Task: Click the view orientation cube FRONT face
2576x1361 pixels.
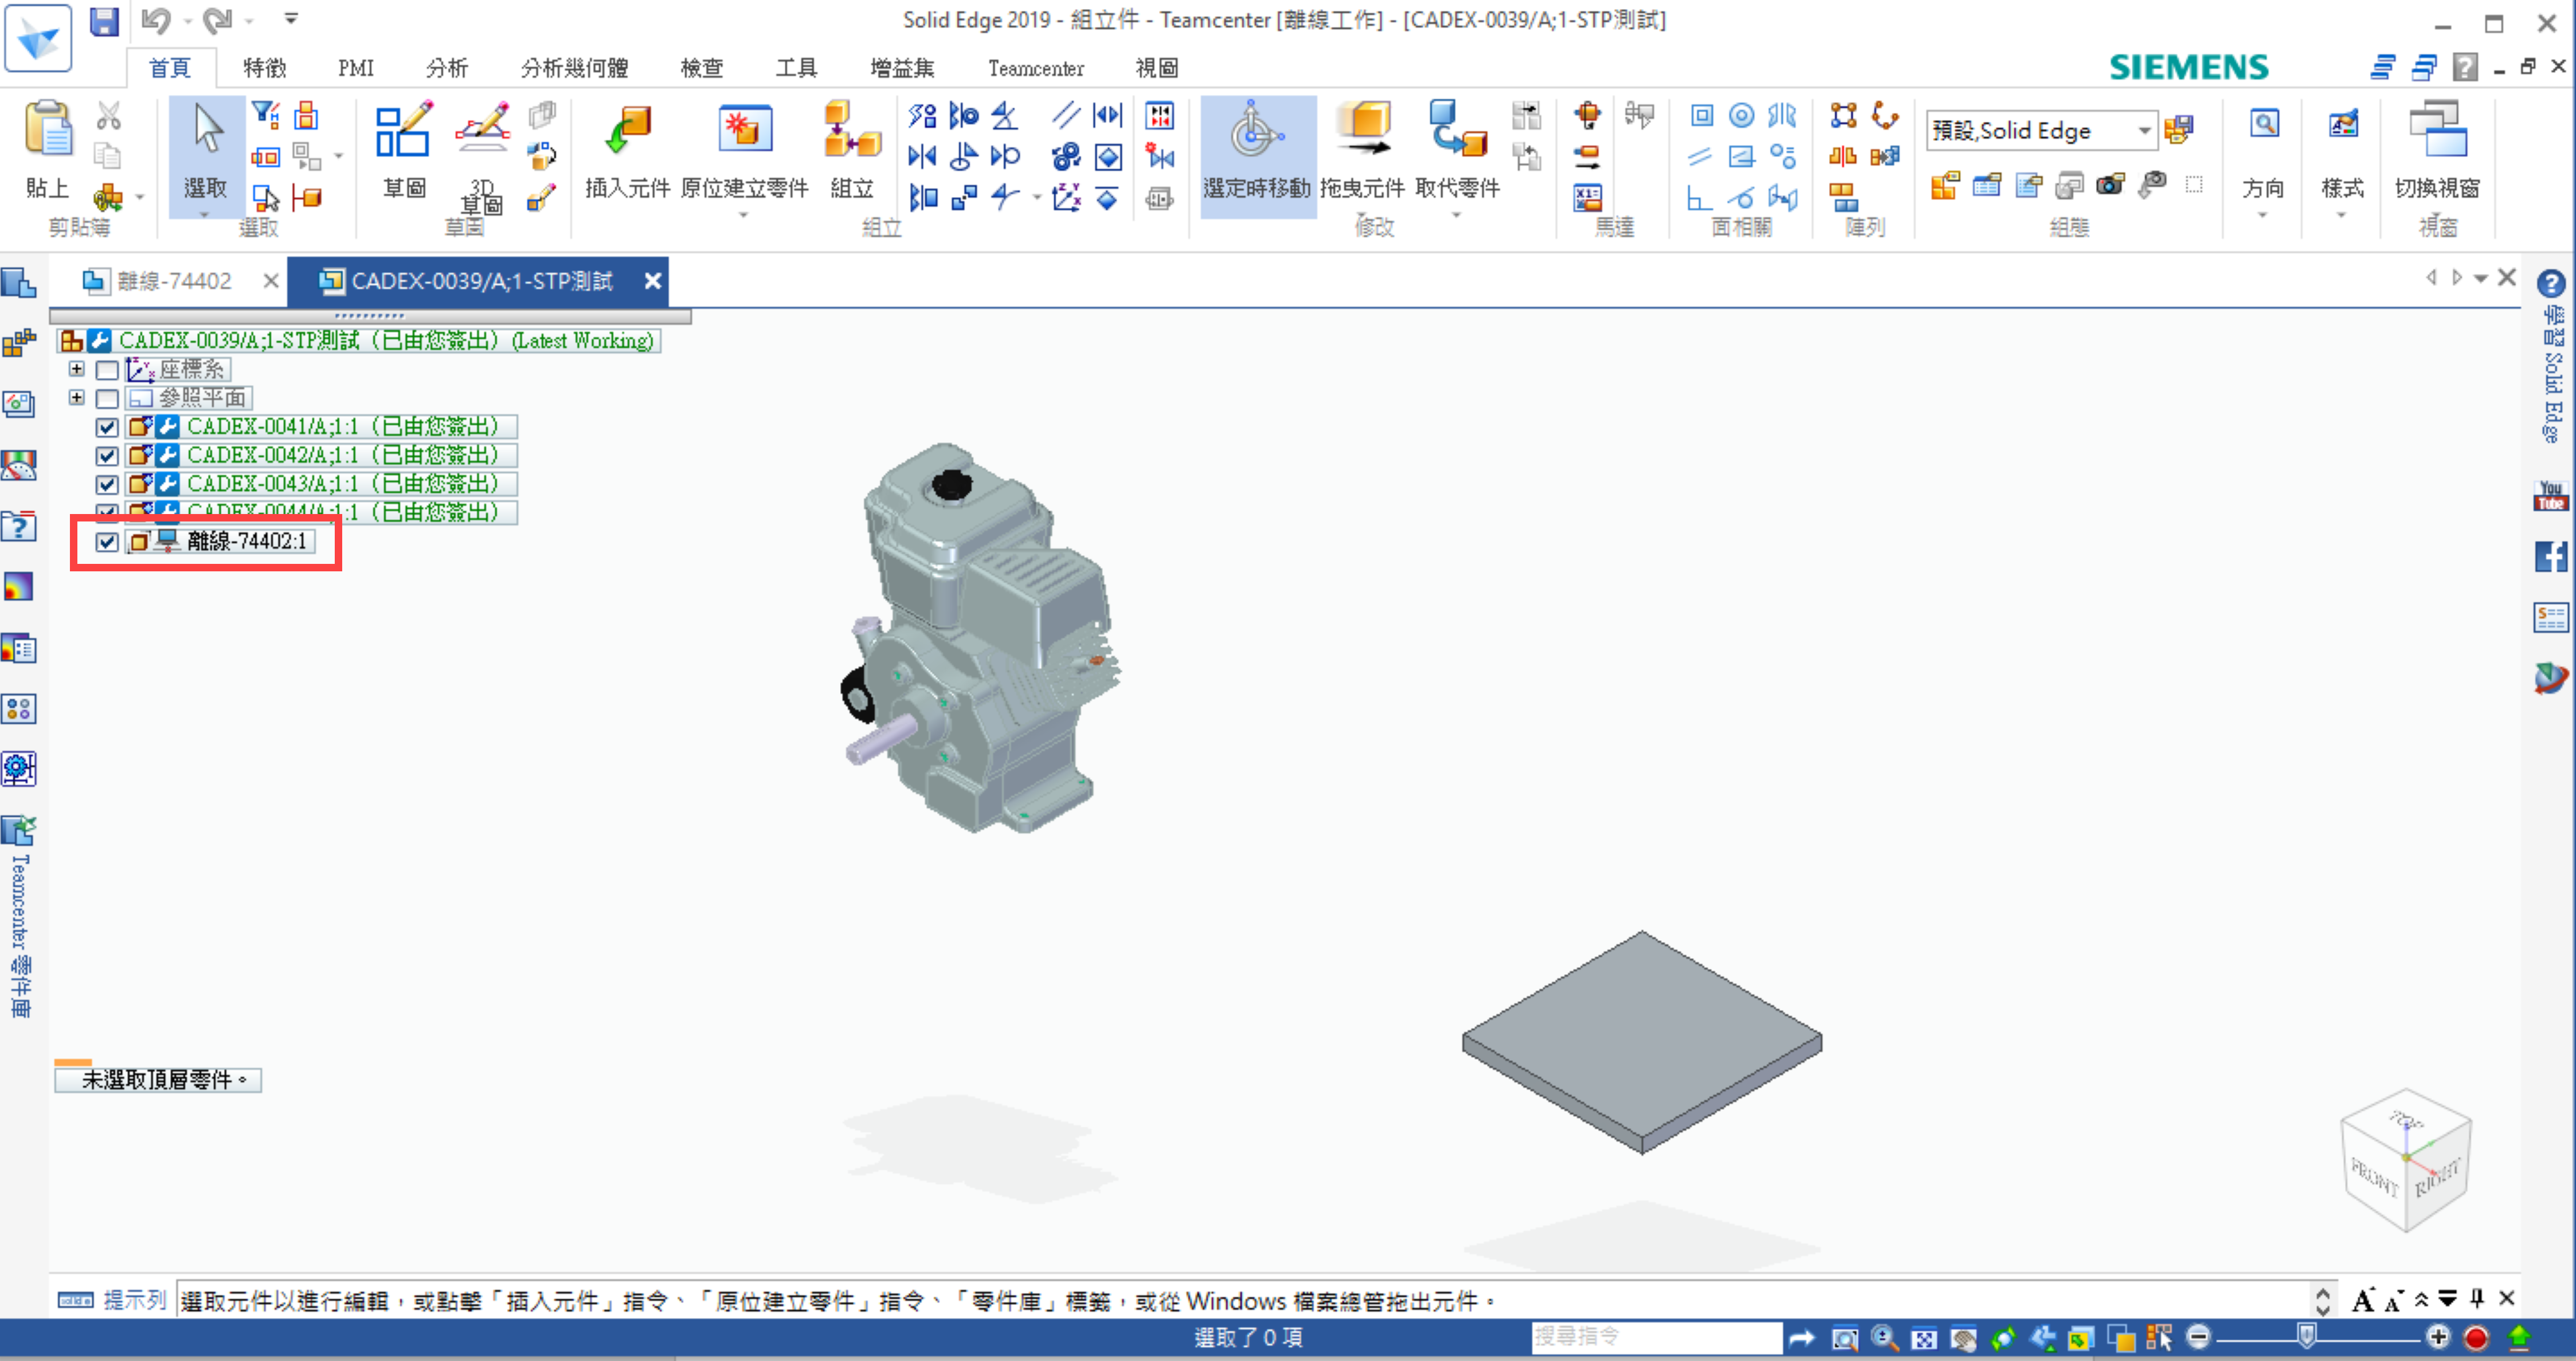Action: pos(2373,1176)
